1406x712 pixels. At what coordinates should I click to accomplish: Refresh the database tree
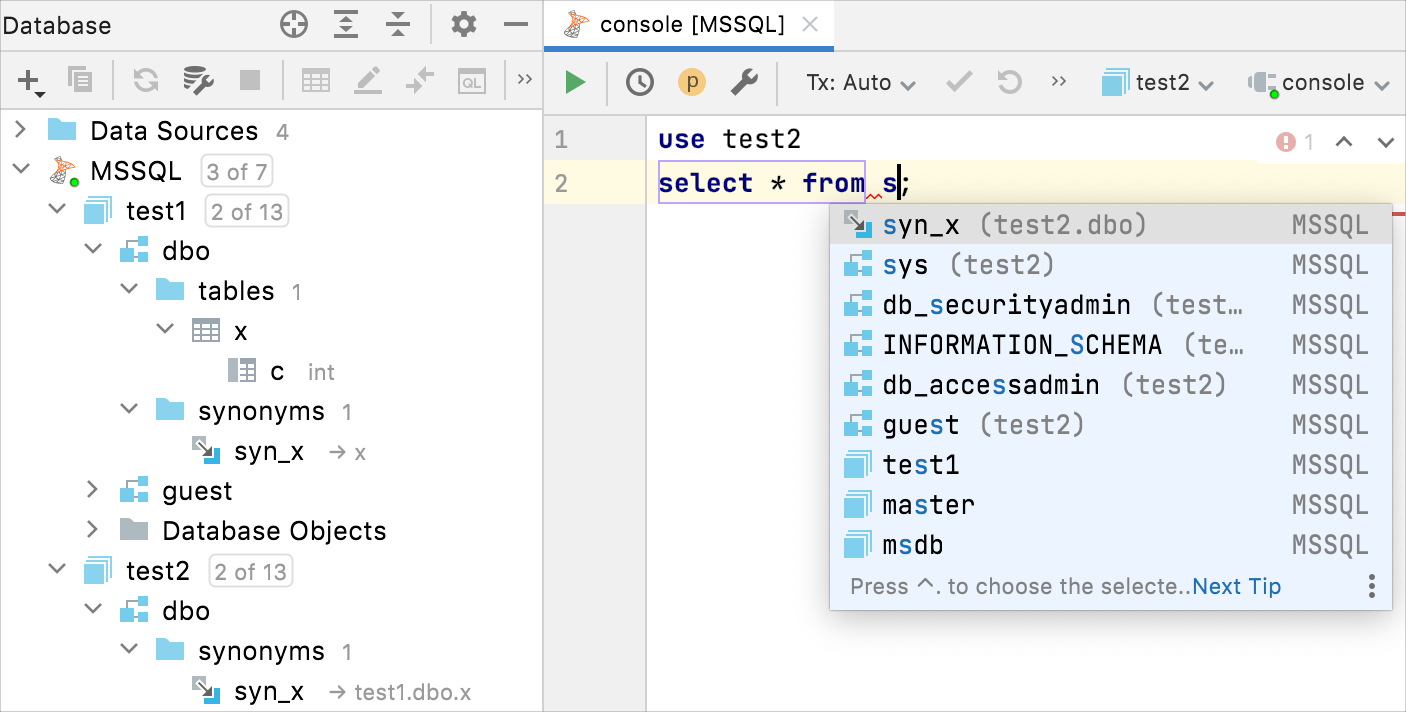click(x=146, y=81)
